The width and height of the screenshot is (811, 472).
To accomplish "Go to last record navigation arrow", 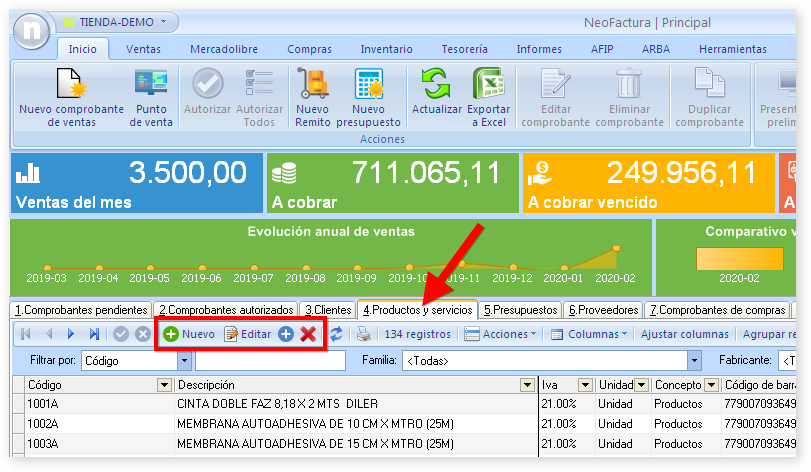I will tap(94, 334).
